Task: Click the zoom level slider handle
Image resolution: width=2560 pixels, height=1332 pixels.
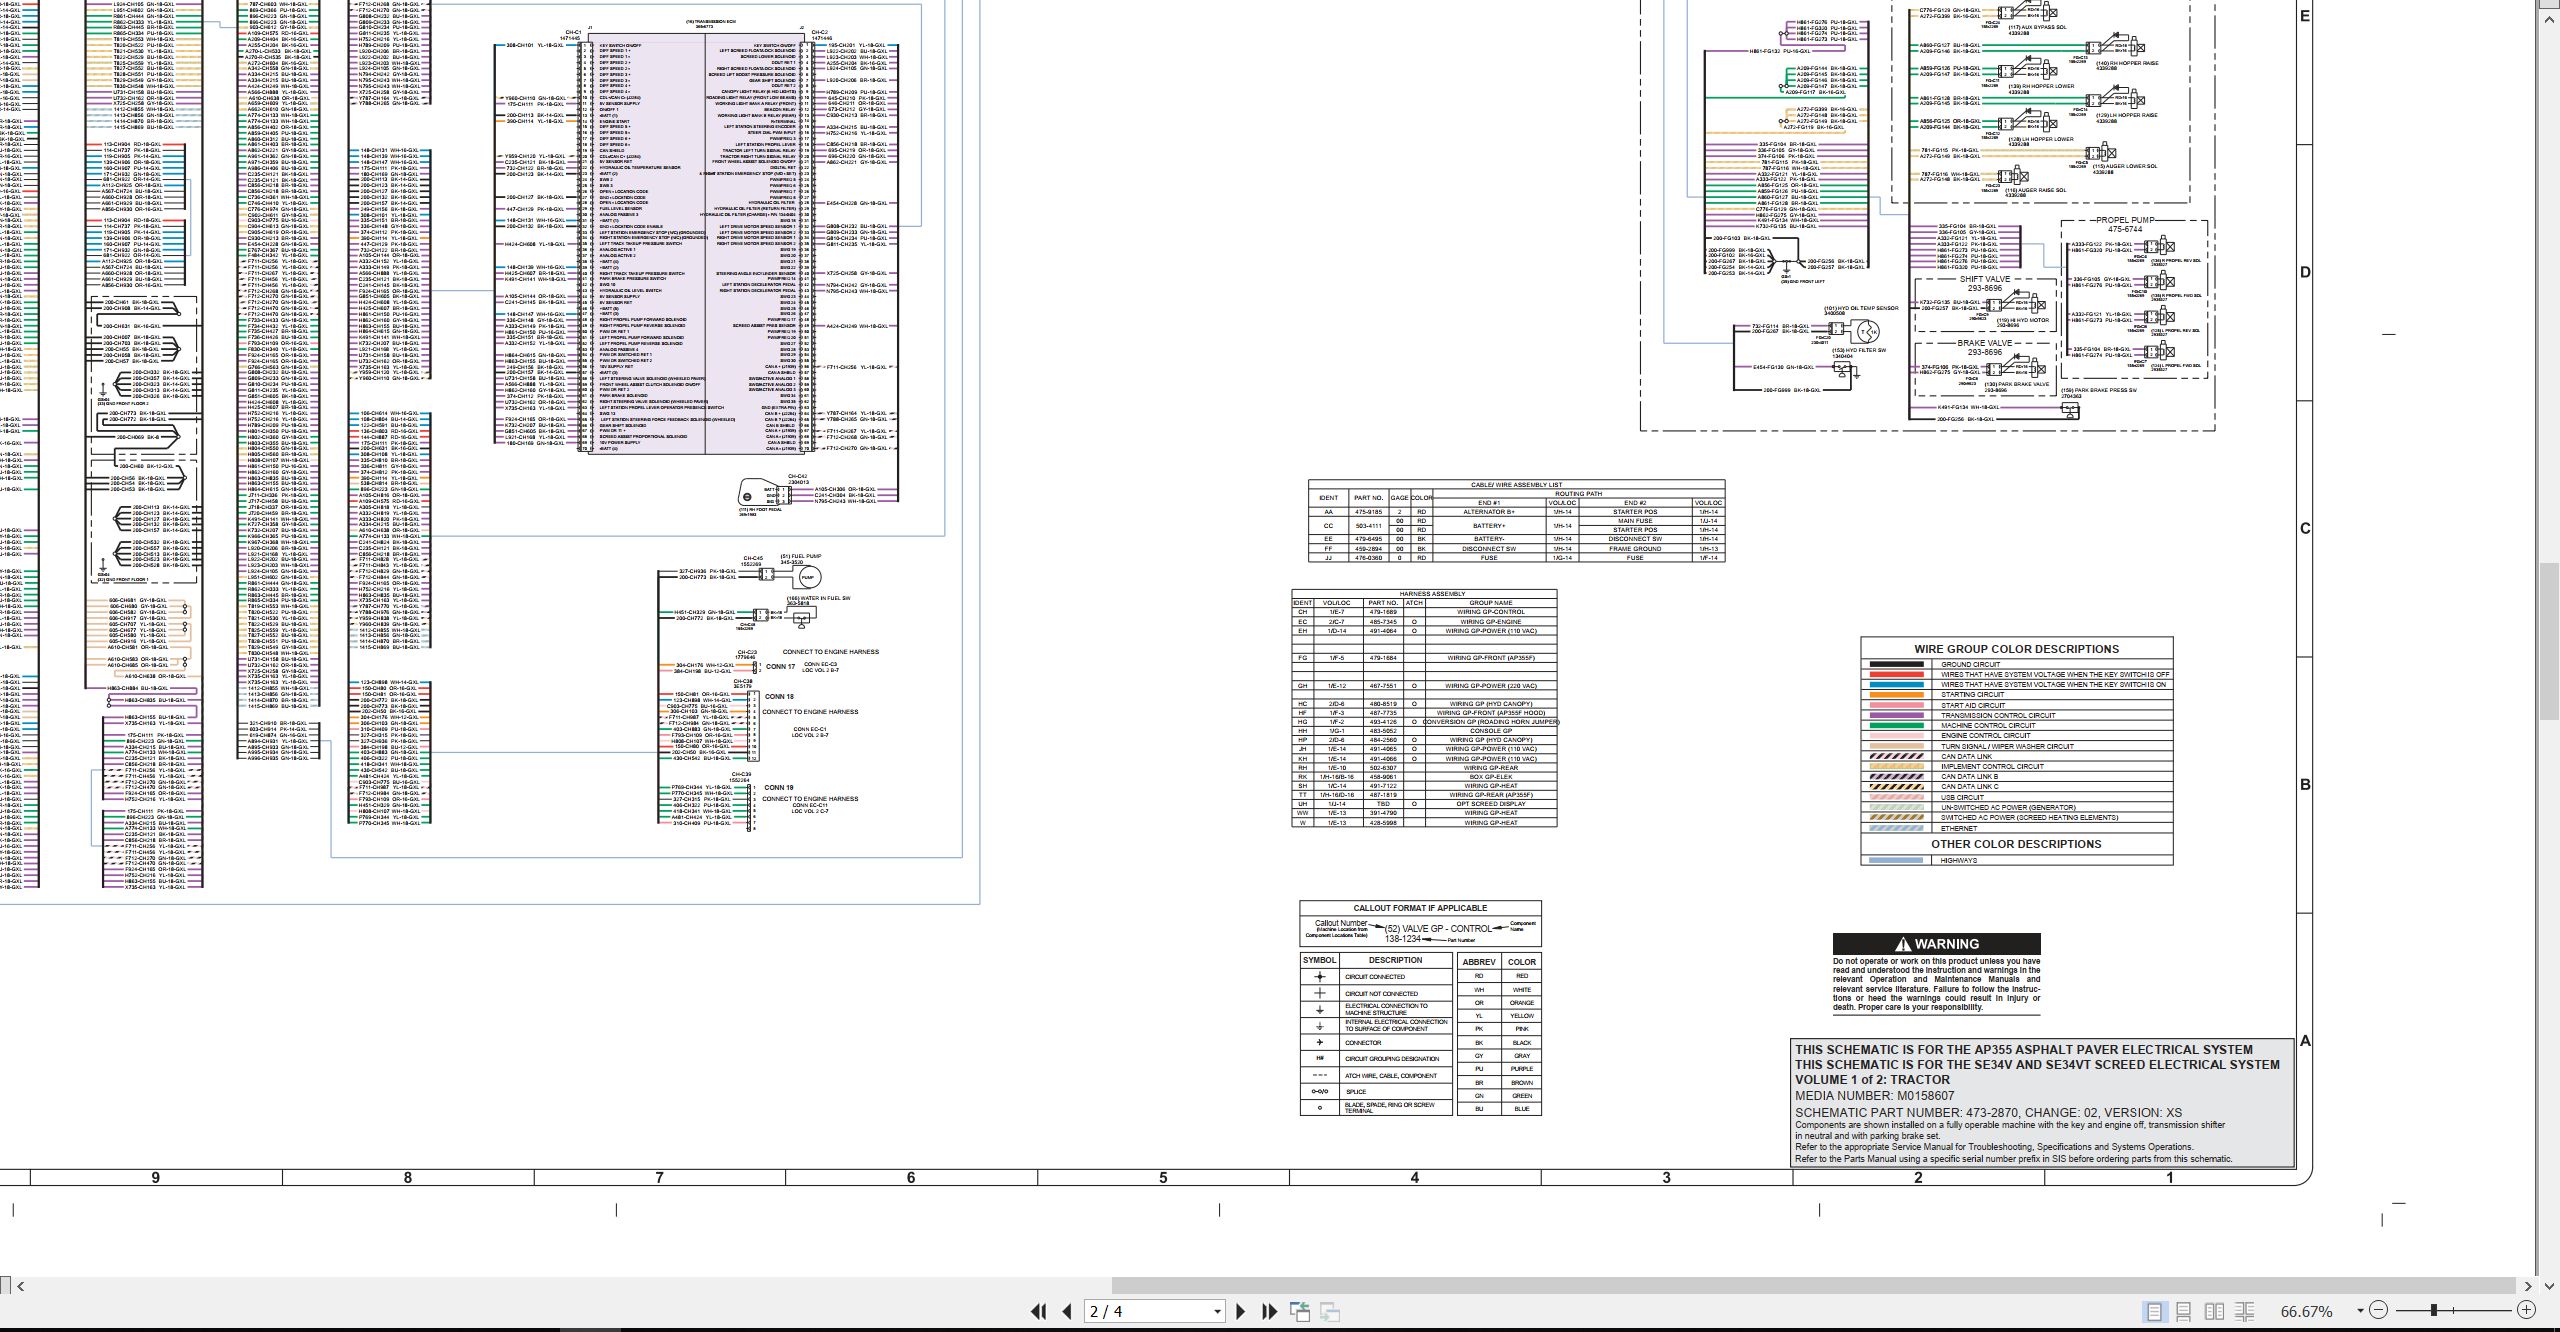Action: pyautogui.click(x=2434, y=1310)
